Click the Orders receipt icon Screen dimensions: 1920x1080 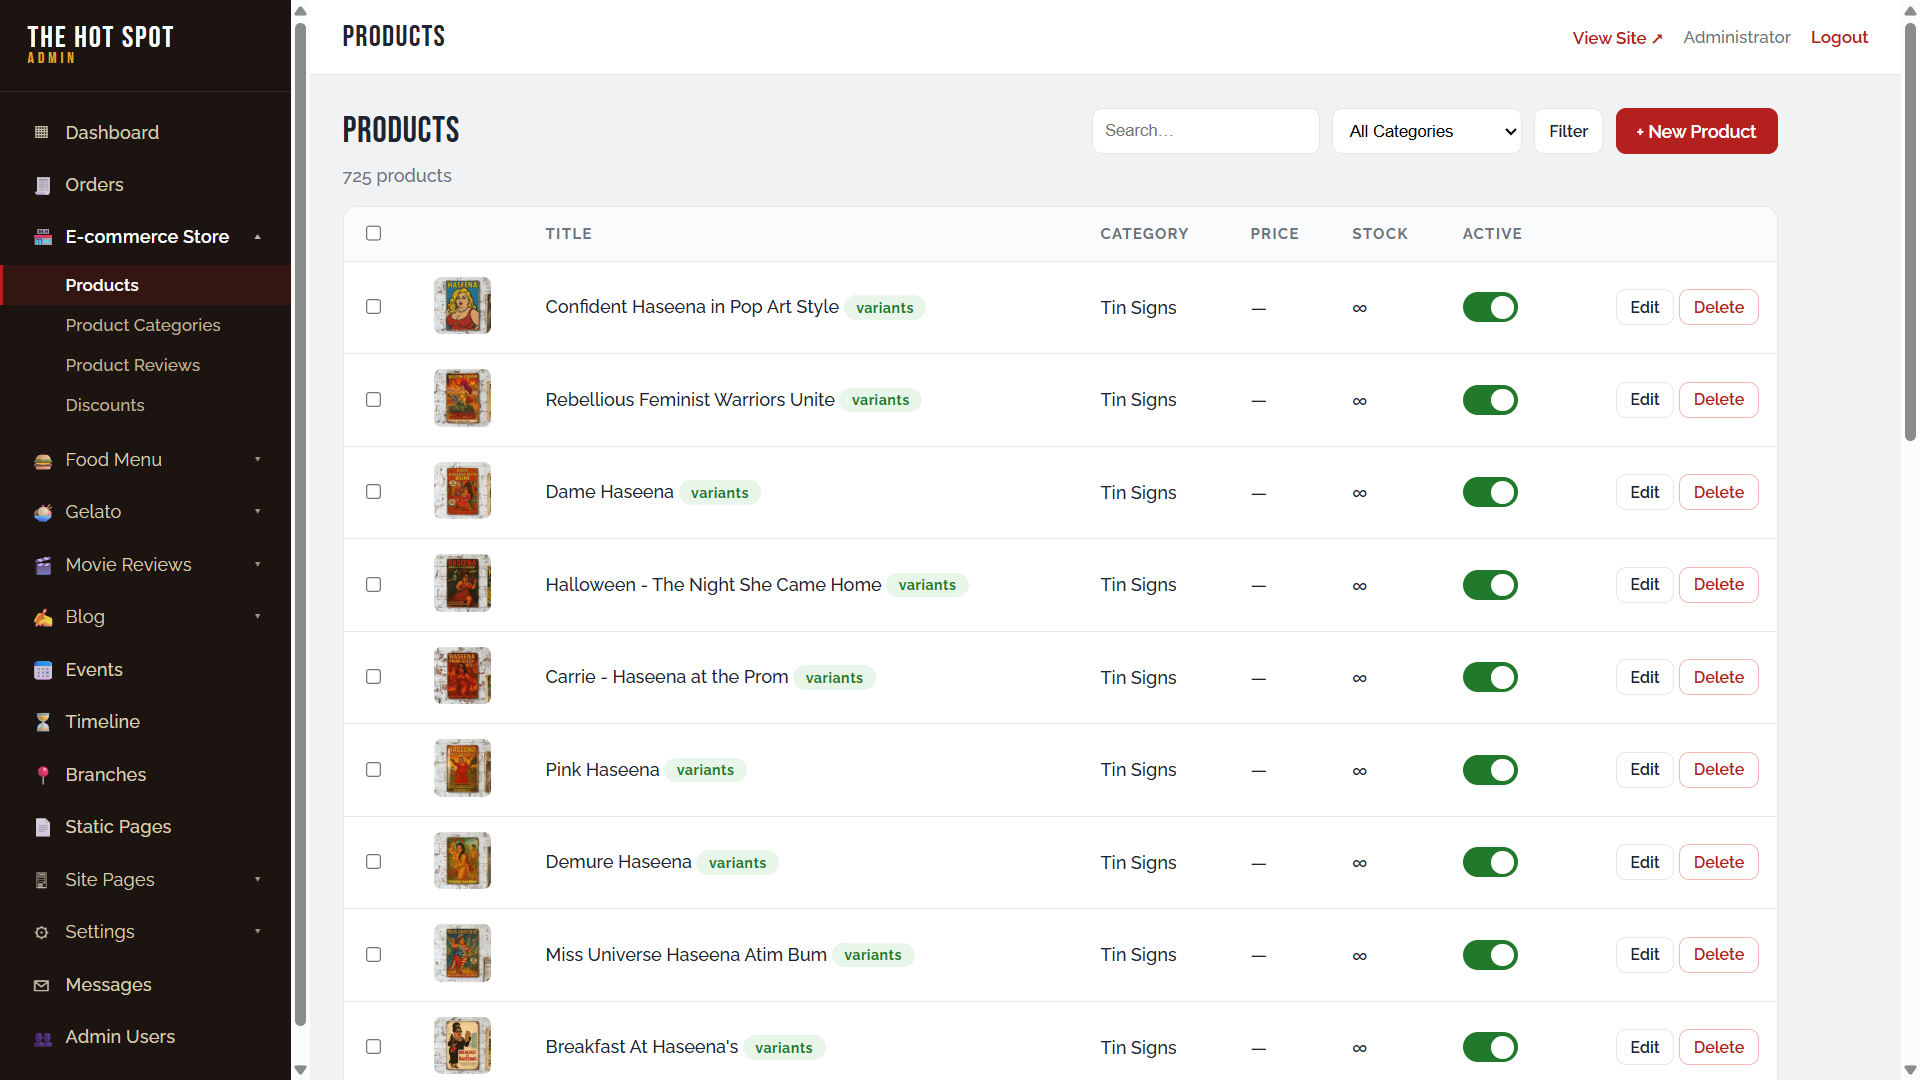(x=42, y=185)
